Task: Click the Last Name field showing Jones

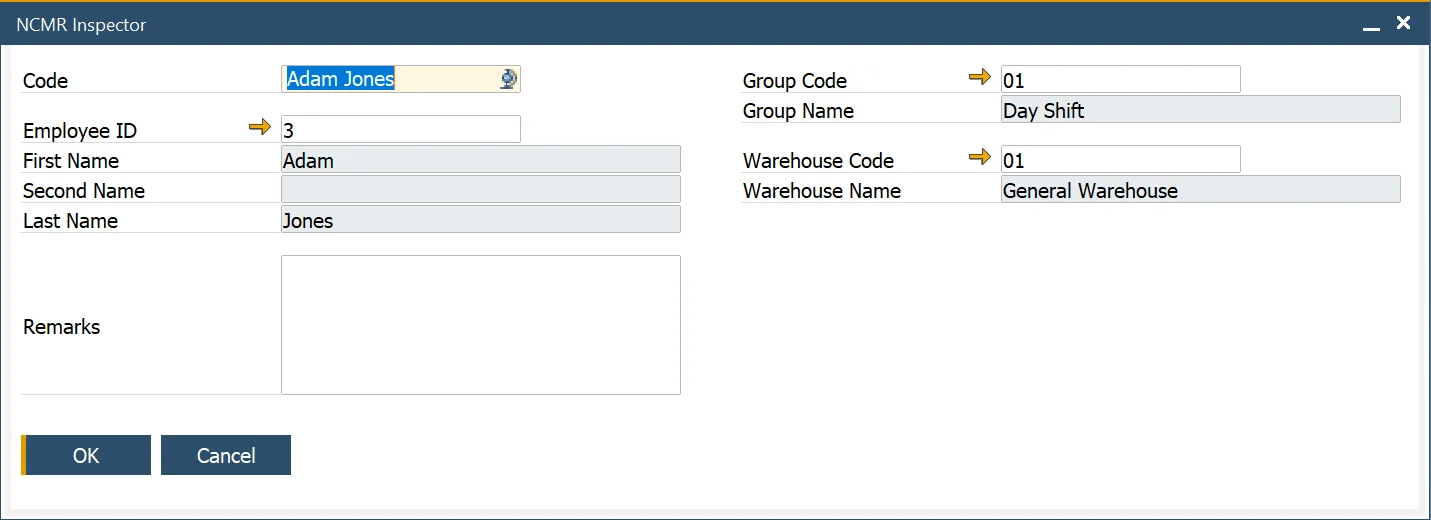Action: click(480, 220)
